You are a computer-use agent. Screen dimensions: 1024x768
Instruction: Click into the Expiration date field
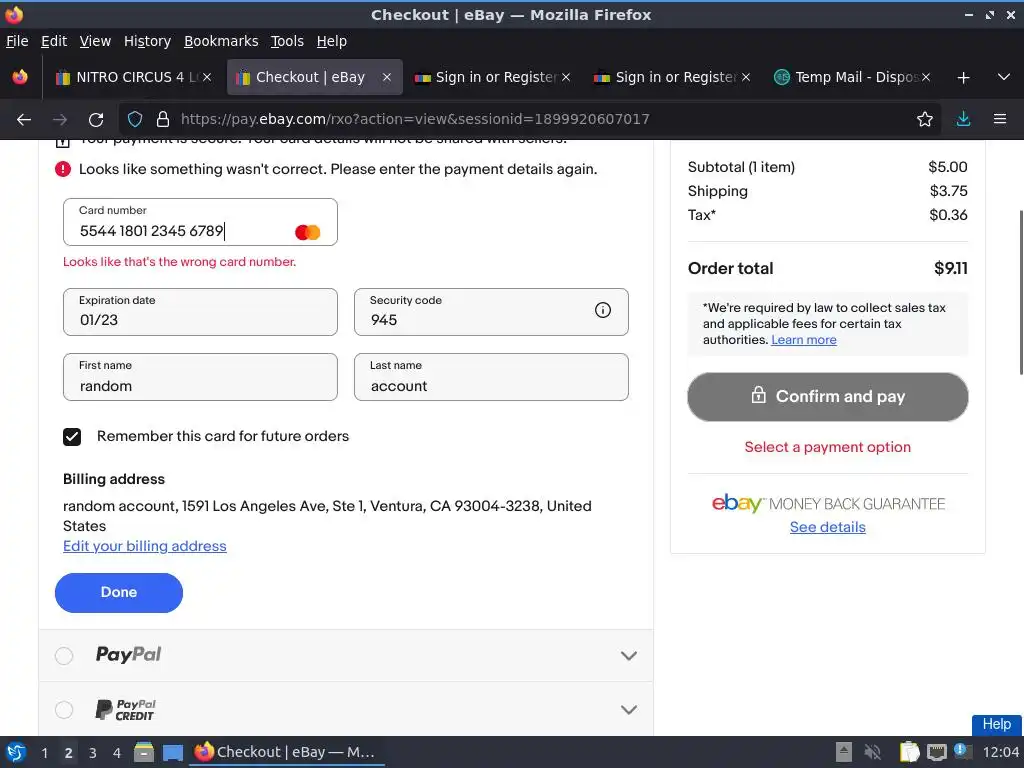tap(200, 312)
